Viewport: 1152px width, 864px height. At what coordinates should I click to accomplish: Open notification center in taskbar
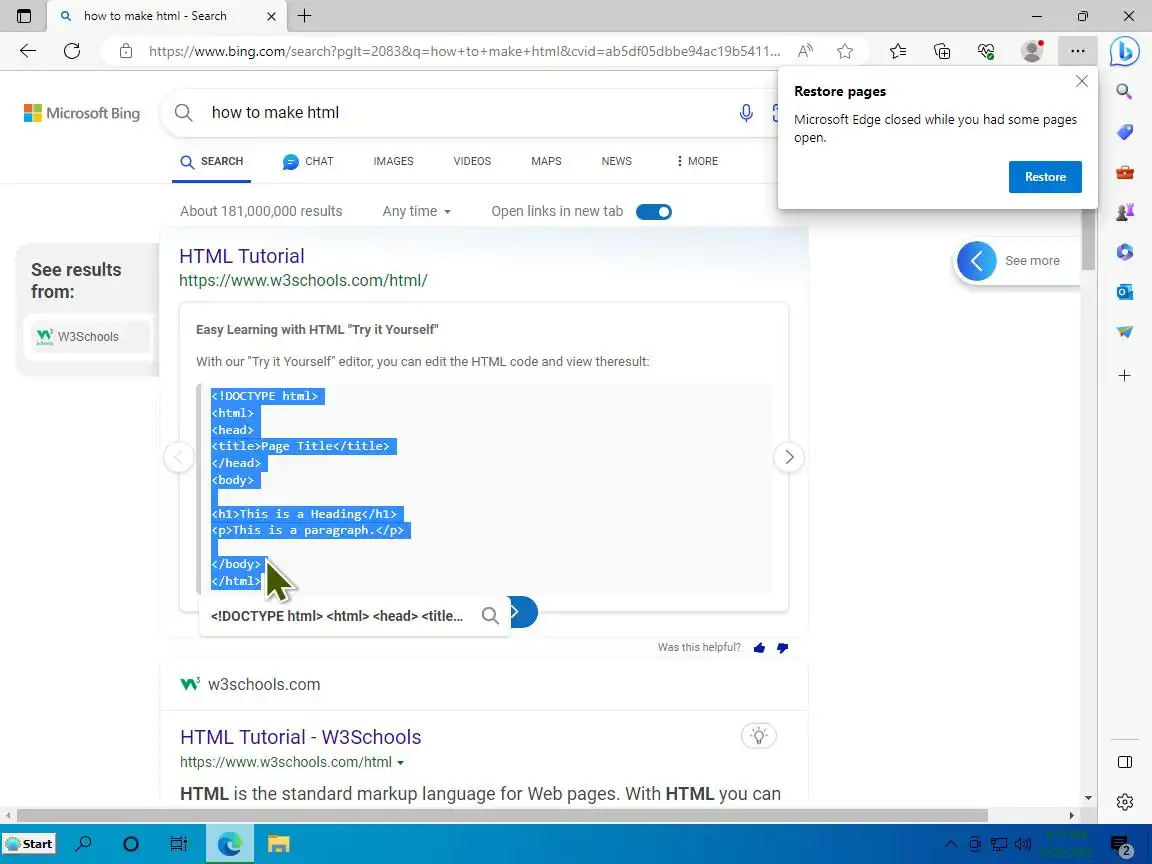1121,845
